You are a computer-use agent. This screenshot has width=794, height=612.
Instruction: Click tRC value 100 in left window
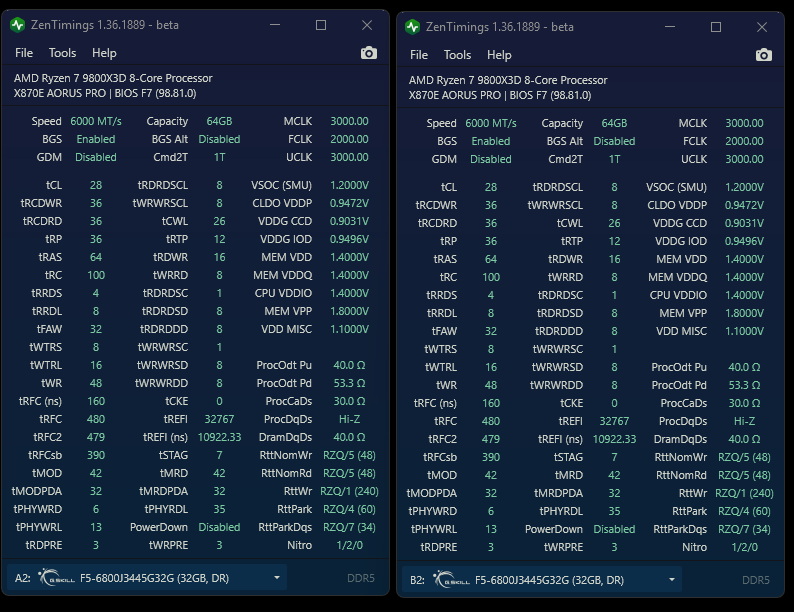point(96,275)
